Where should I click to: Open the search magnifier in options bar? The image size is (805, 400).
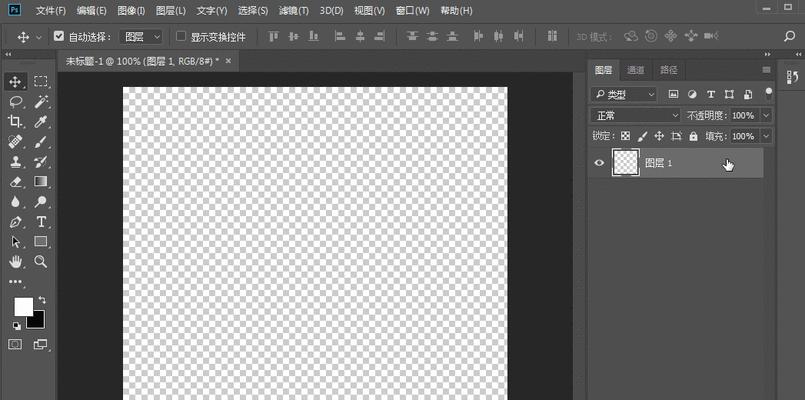click(790, 36)
